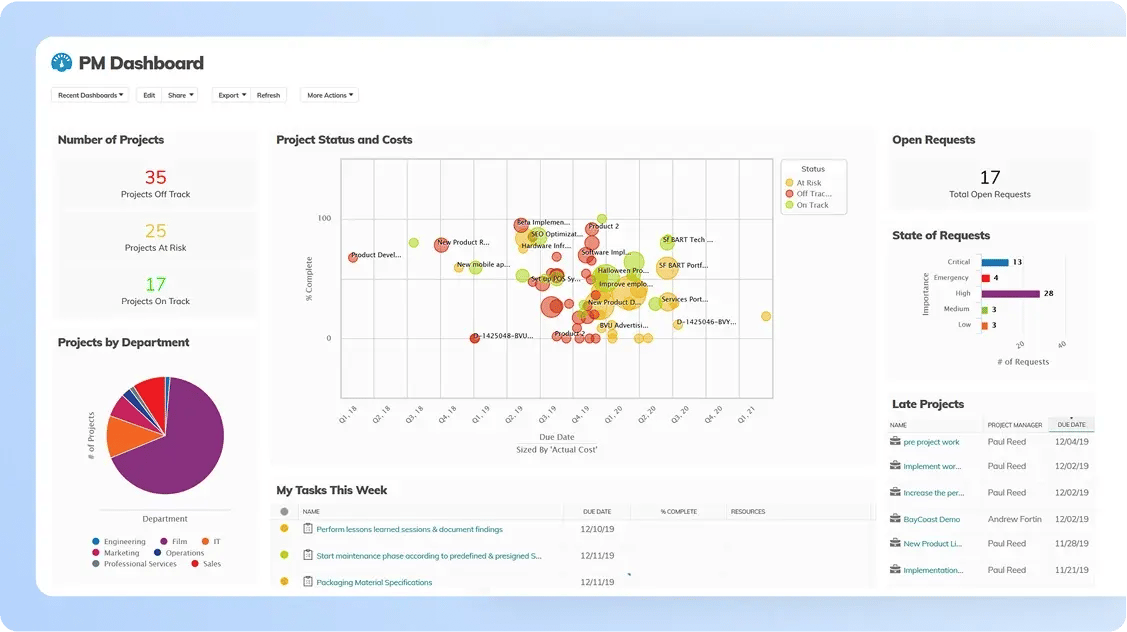Click the PM Dashboard logo icon
Image resolution: width=1127 pixels, height=632 pixels.
click(62, 62)
